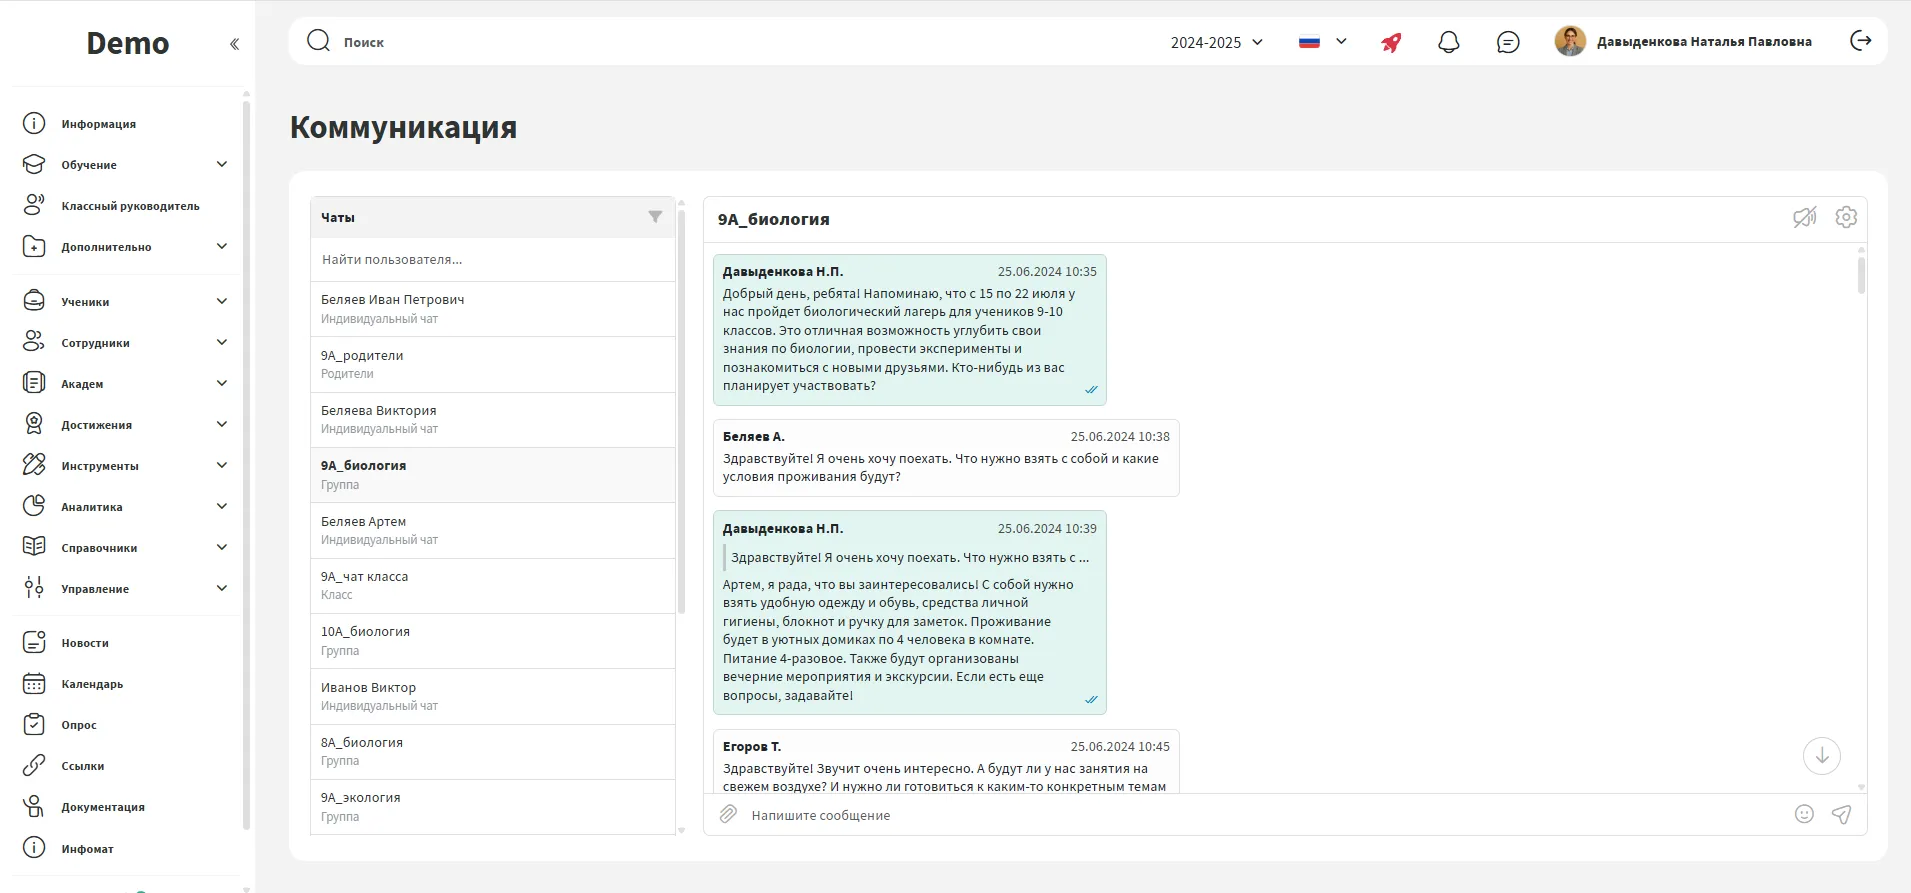This screenshot has width=1911, height=893.
Task: Open the language flag dropdown
Action: [x=1322, y=42]
